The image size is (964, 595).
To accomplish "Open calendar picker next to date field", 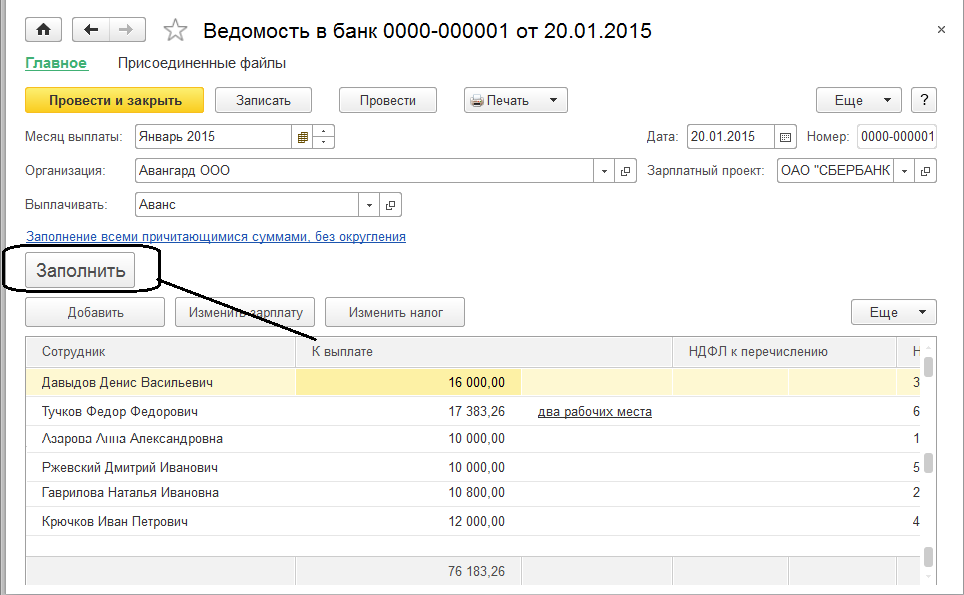I will tap(785, 137).
